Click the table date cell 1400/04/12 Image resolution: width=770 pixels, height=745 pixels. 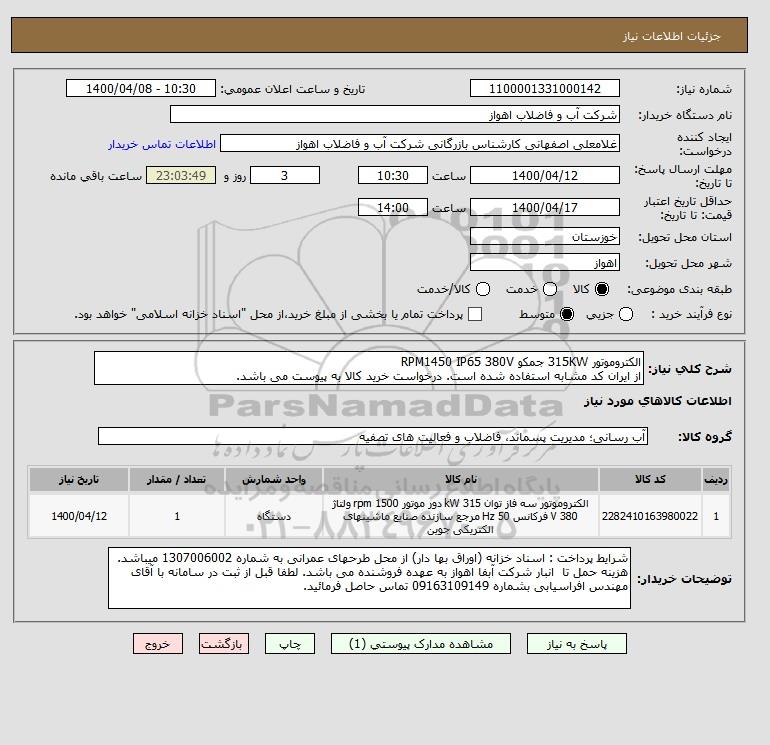pos(79,516)
